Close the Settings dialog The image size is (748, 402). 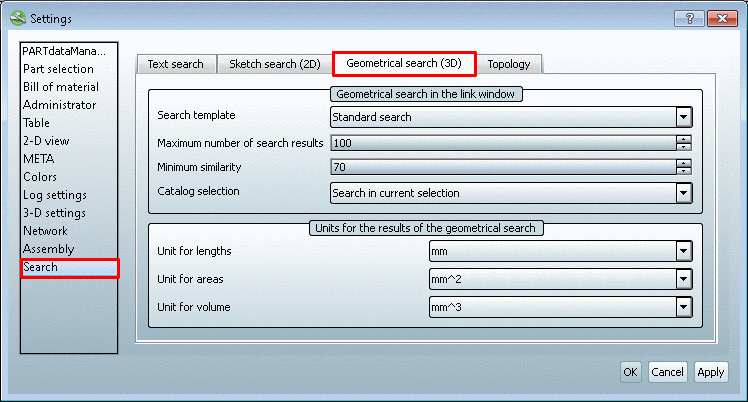tap(722, 19)
